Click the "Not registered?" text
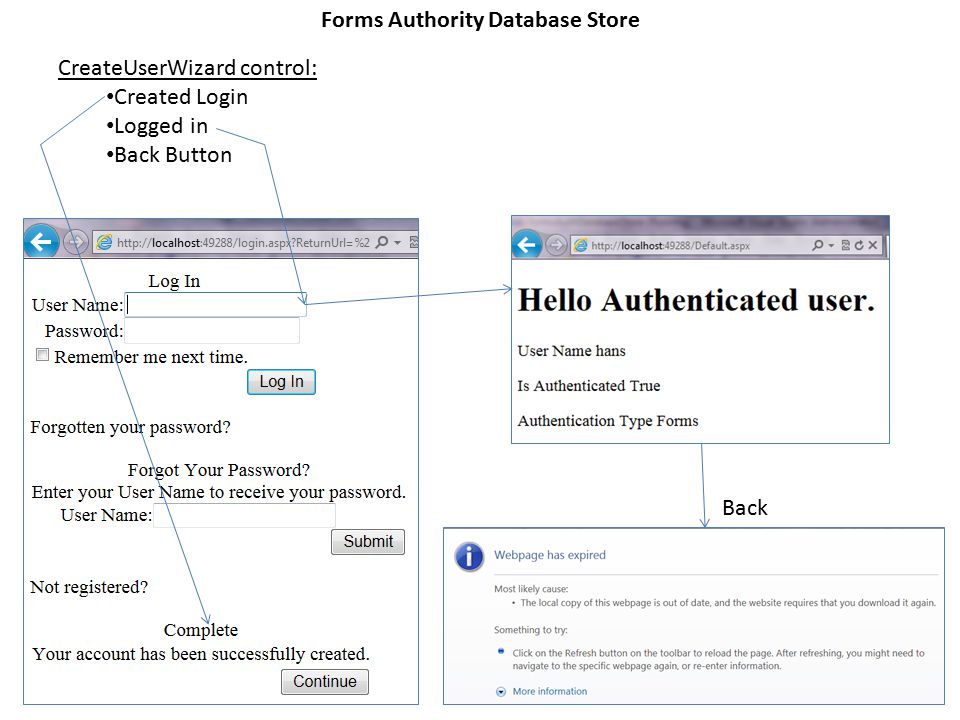This screenshot has width=960, height=720. (x=89, y=587)
